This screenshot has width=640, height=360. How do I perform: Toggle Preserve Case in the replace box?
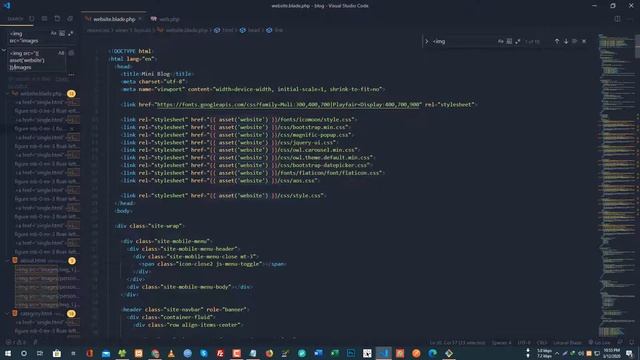61,53
